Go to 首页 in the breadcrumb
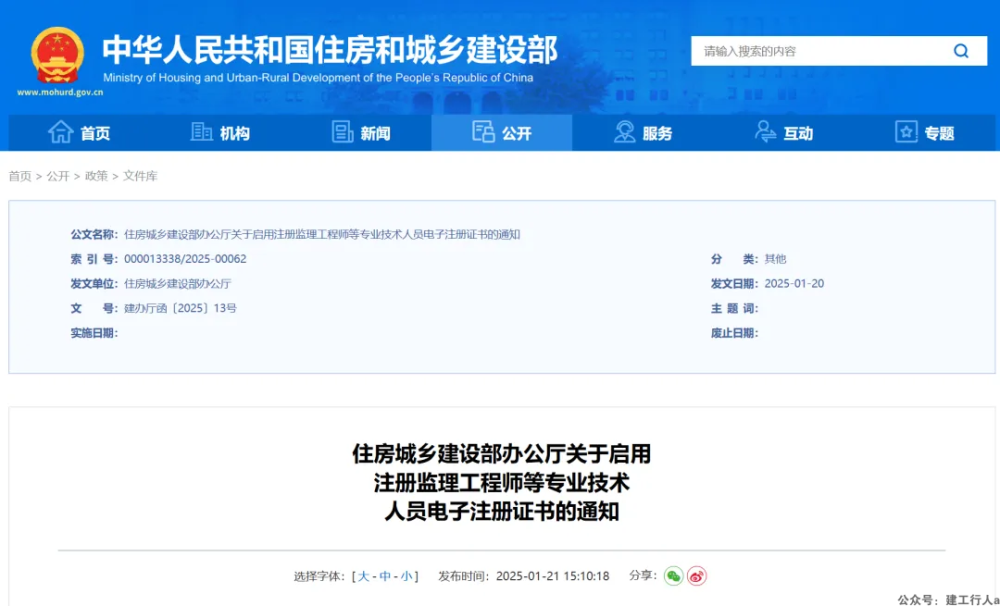Viewport: 1000px width, 606px height. 20,176
